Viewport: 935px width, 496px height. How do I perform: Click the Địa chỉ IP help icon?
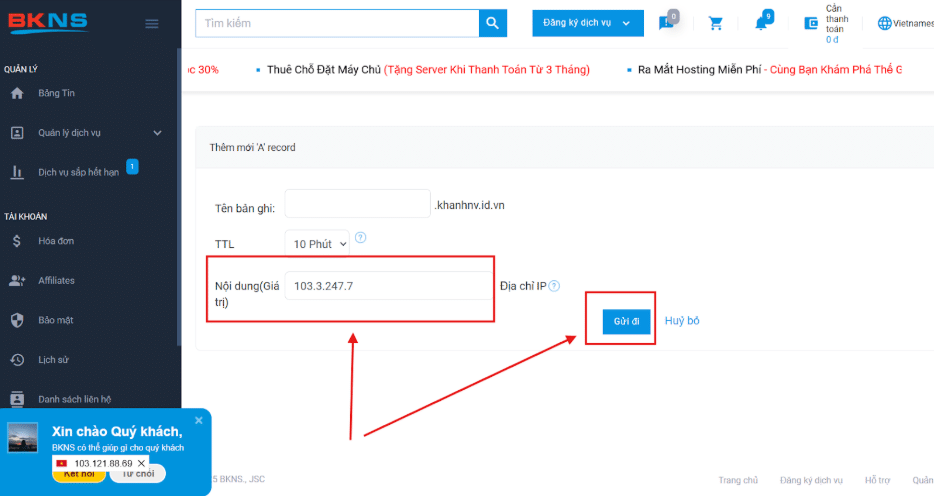[554, 286]
